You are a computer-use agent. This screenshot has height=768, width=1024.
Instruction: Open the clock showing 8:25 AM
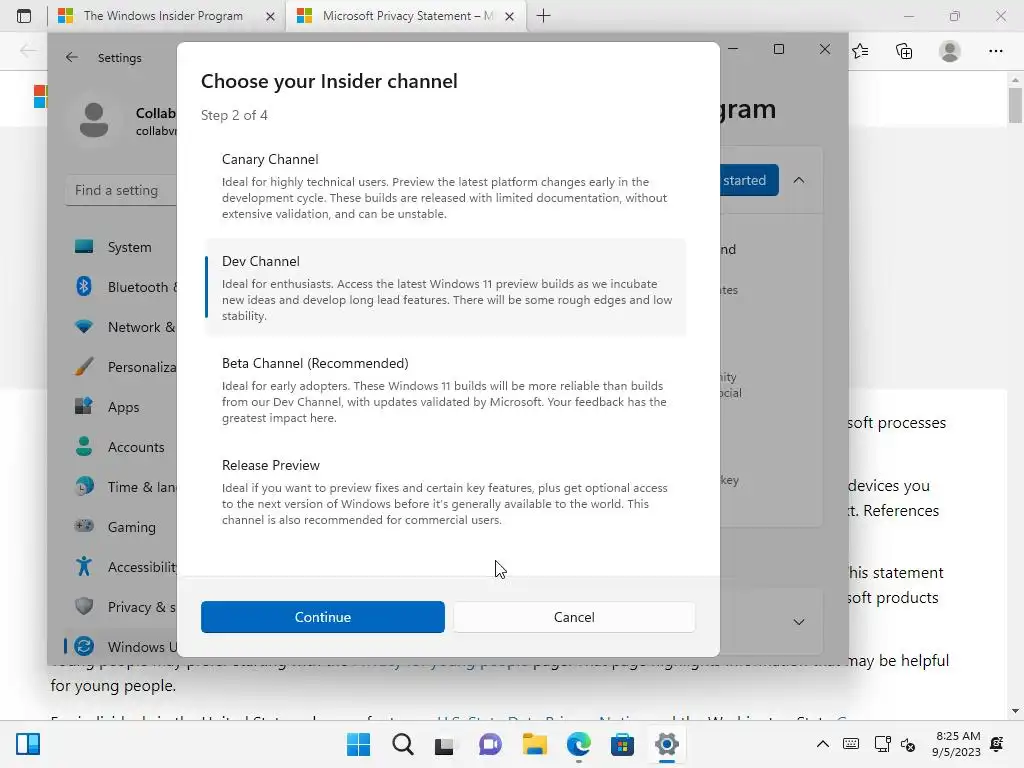[956, 744]
